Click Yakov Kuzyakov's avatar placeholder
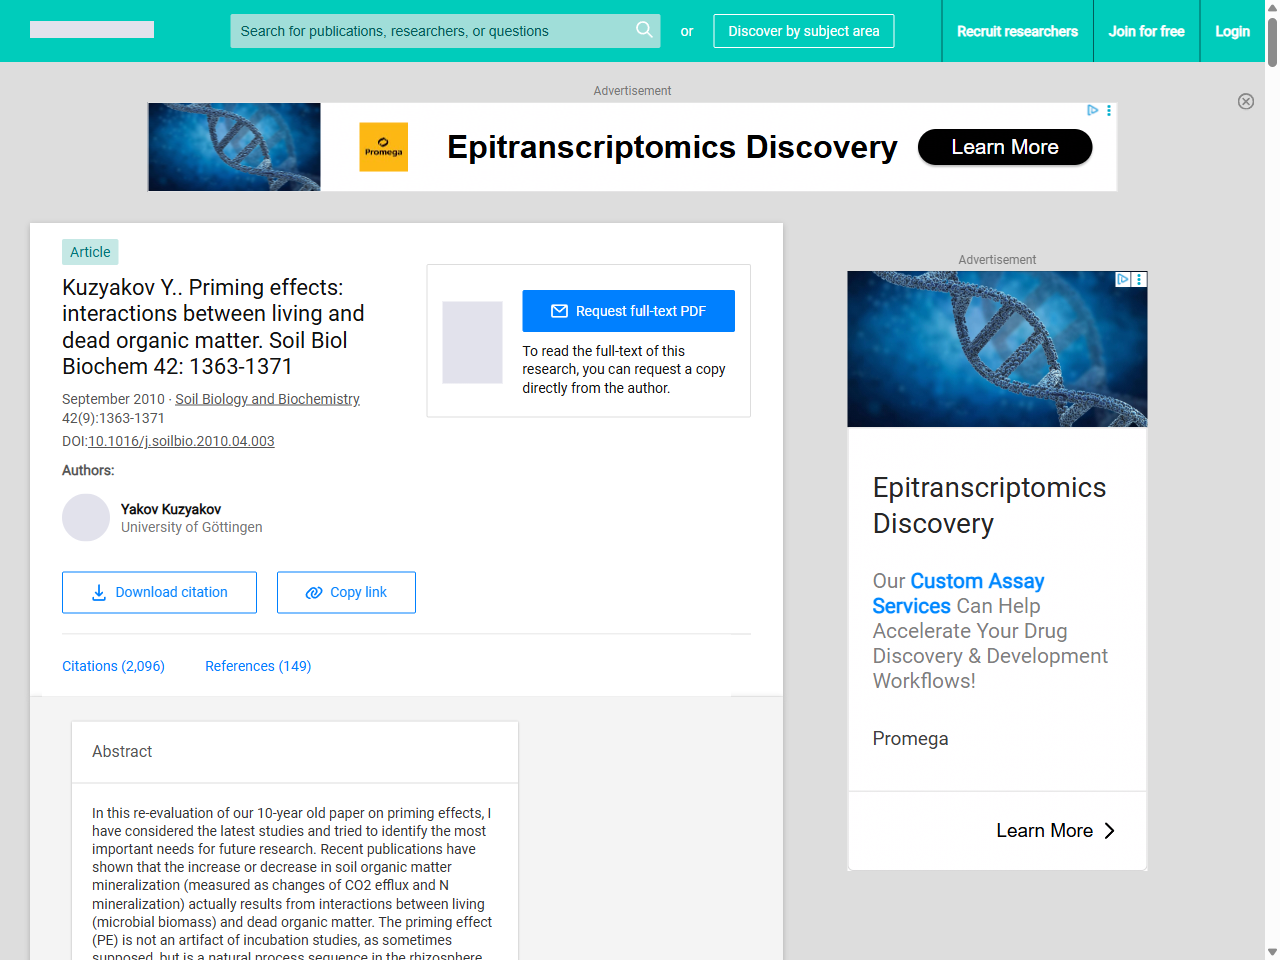This screenshot has width=1280, height=960. coord(86,517)
